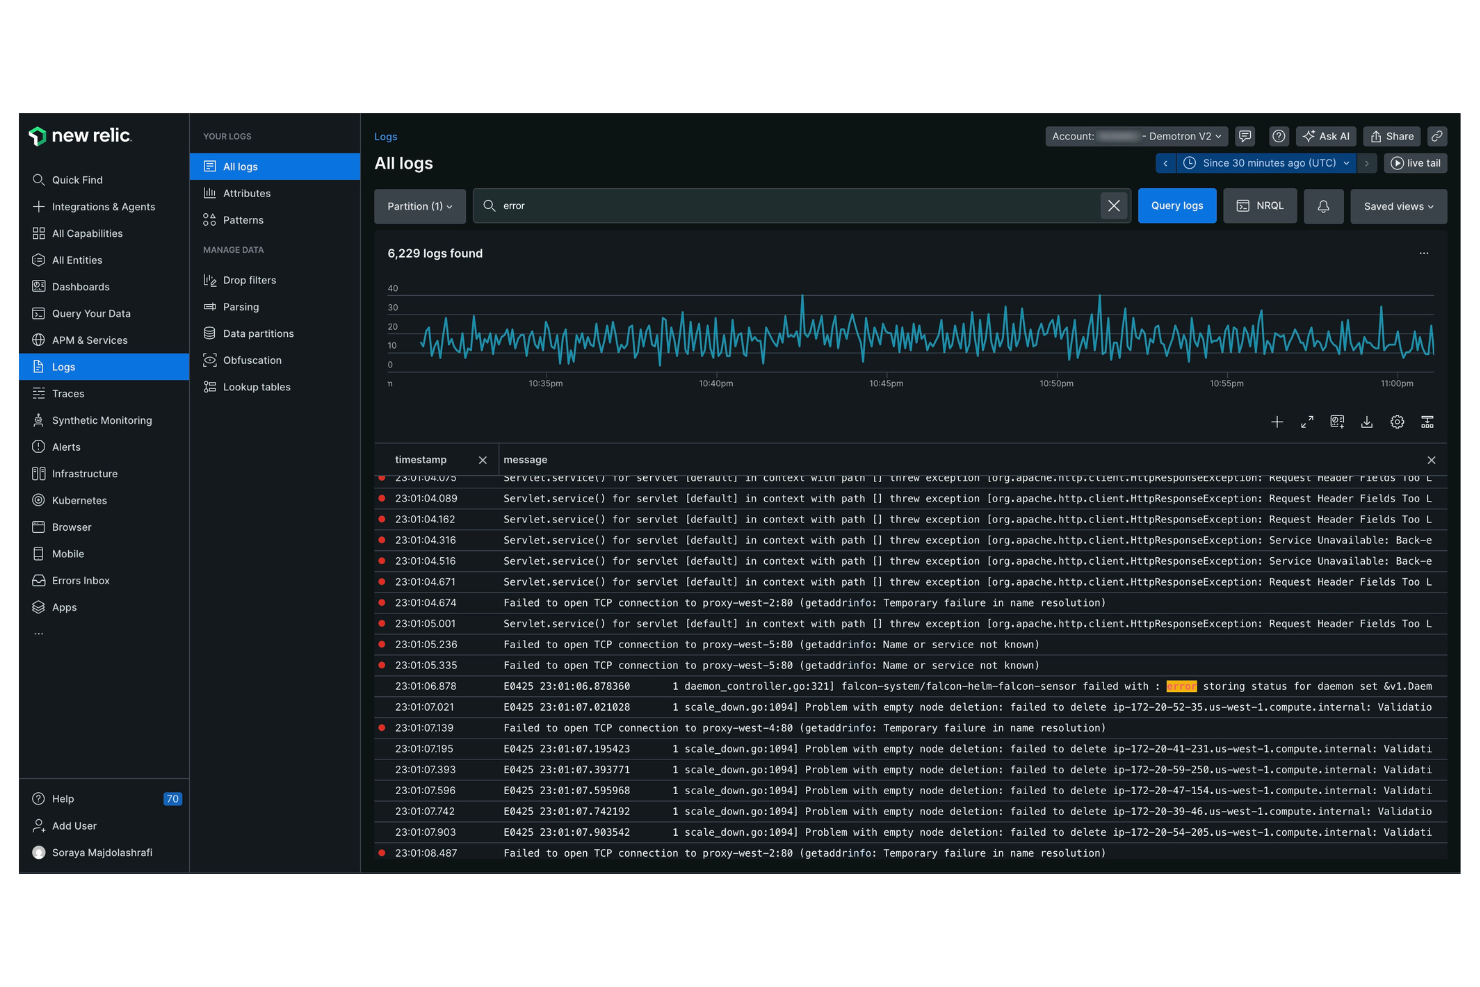Open the notifications bell icon
The image size is (1480, 987).
pos(1323,206)
